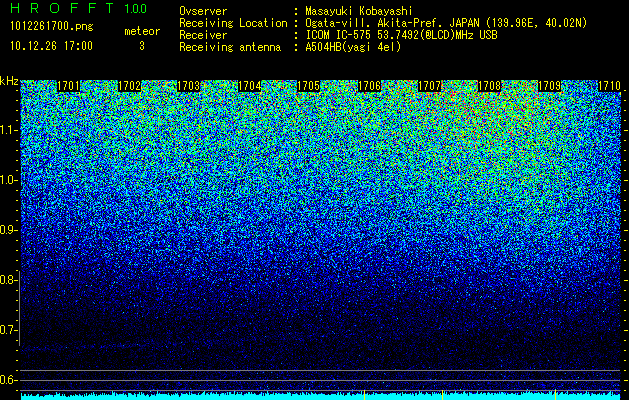Click the Receiver field label

click(x=203, y=35)
